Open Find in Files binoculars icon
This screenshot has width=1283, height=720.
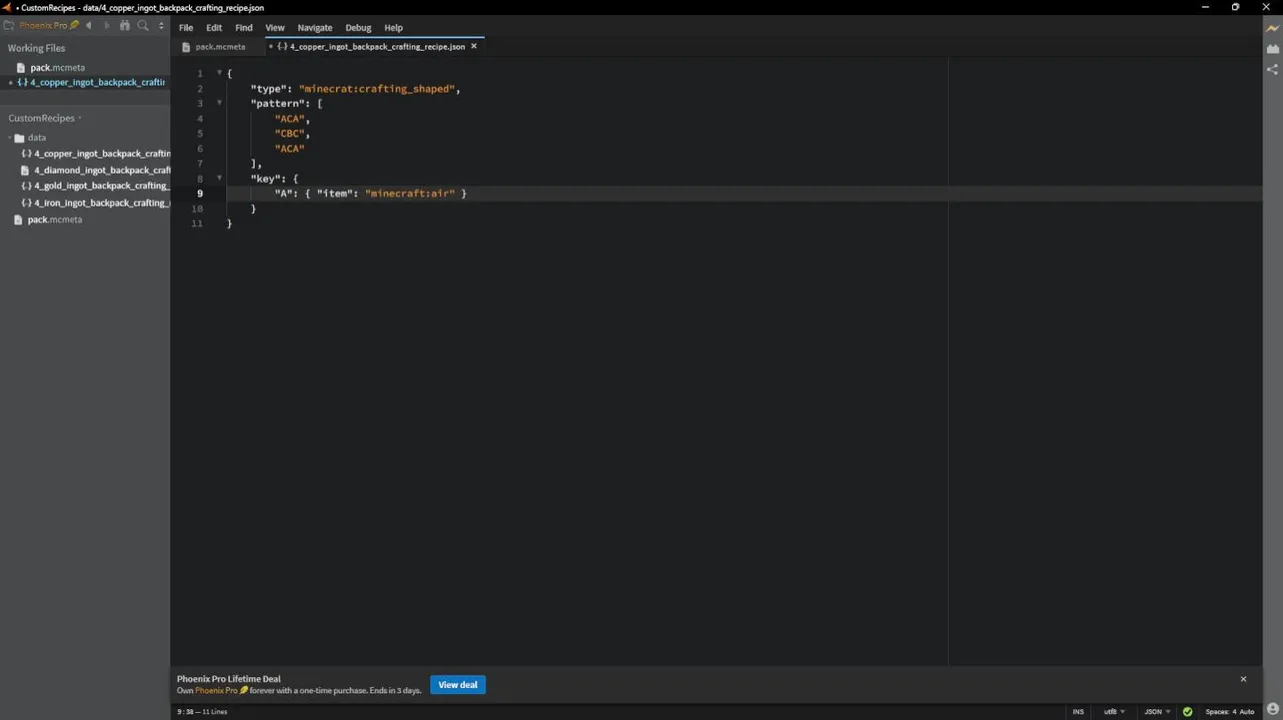(x=125, y=26)
